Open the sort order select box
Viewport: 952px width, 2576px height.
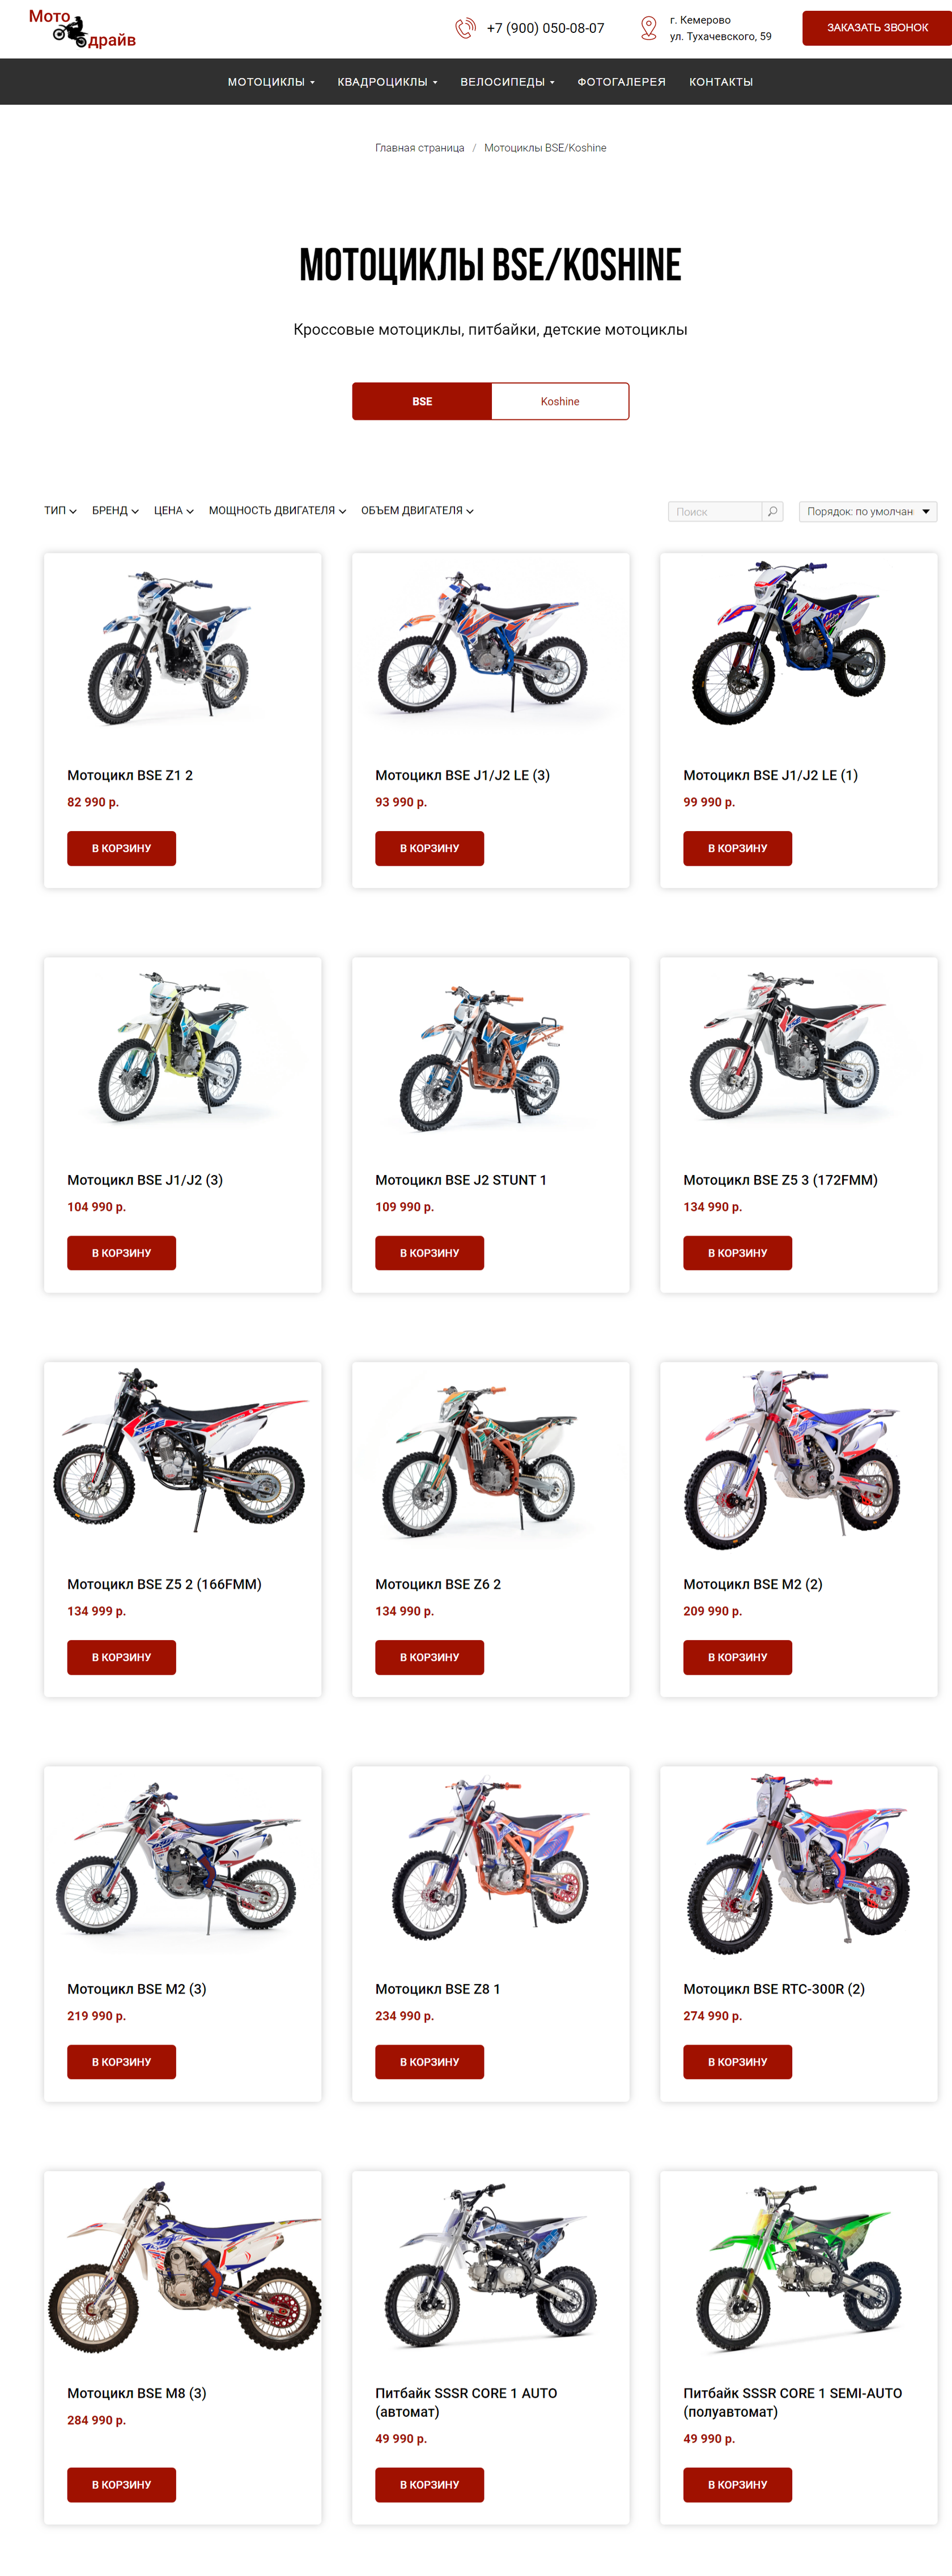pos(868,511)
